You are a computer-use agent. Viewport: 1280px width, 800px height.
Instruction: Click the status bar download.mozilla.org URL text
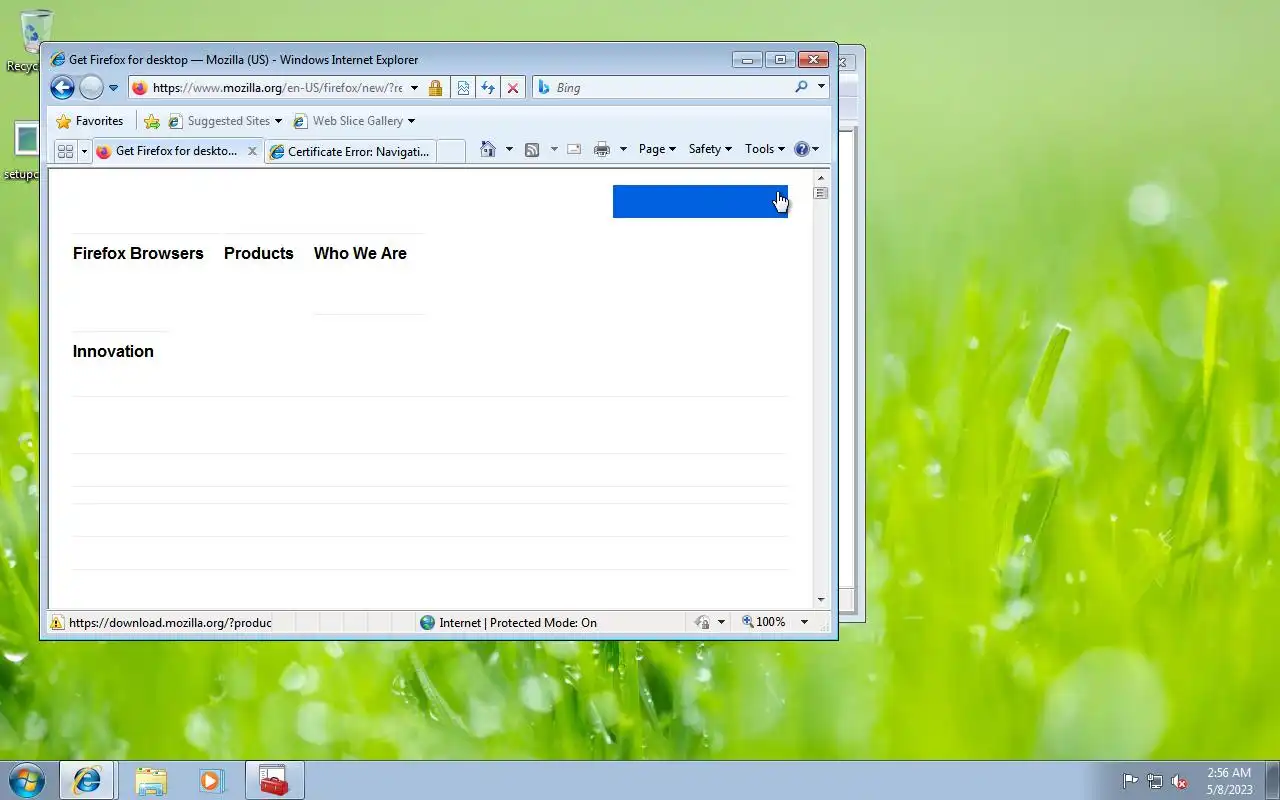coord(170,622)
